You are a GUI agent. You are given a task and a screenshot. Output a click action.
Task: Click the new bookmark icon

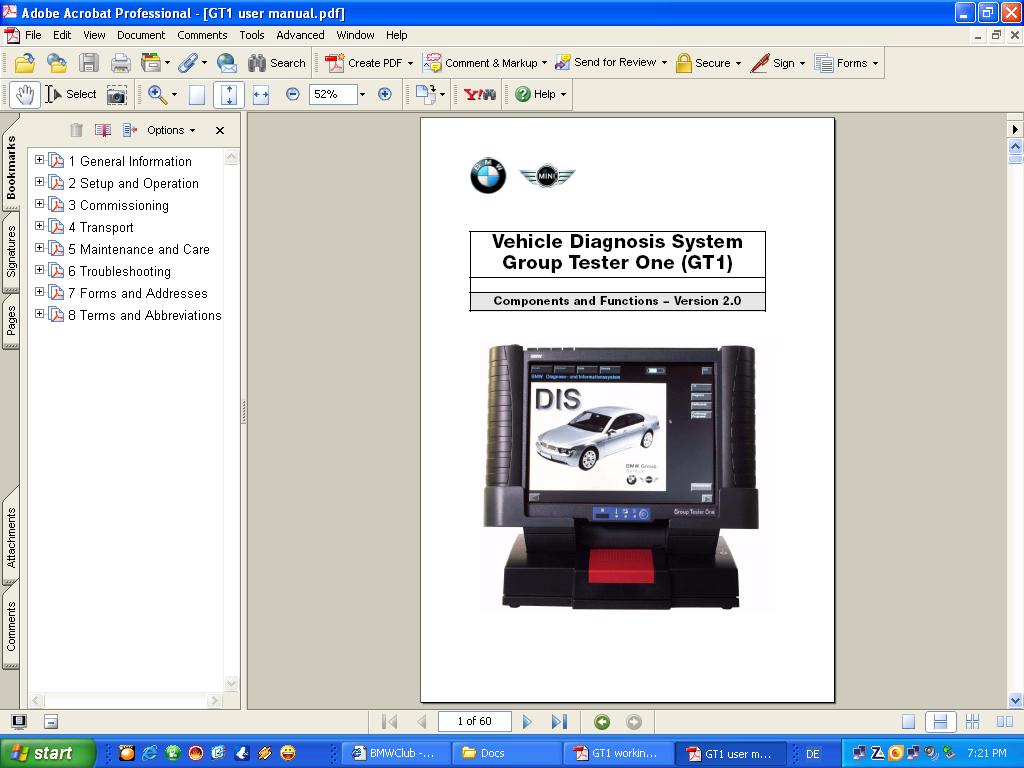103,130
